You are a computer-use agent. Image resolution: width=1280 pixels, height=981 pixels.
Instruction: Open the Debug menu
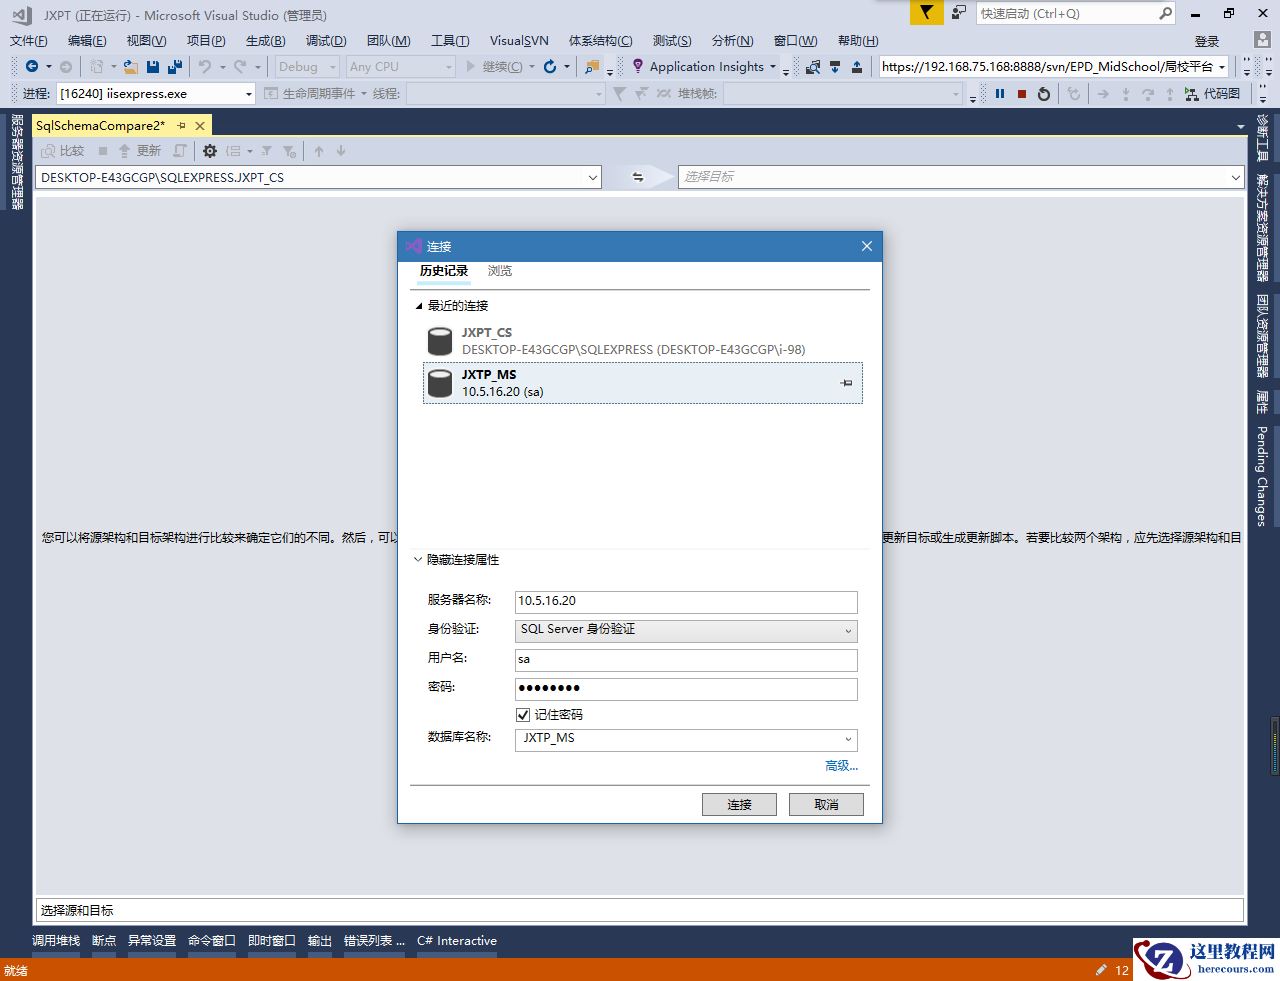point(326,41)
